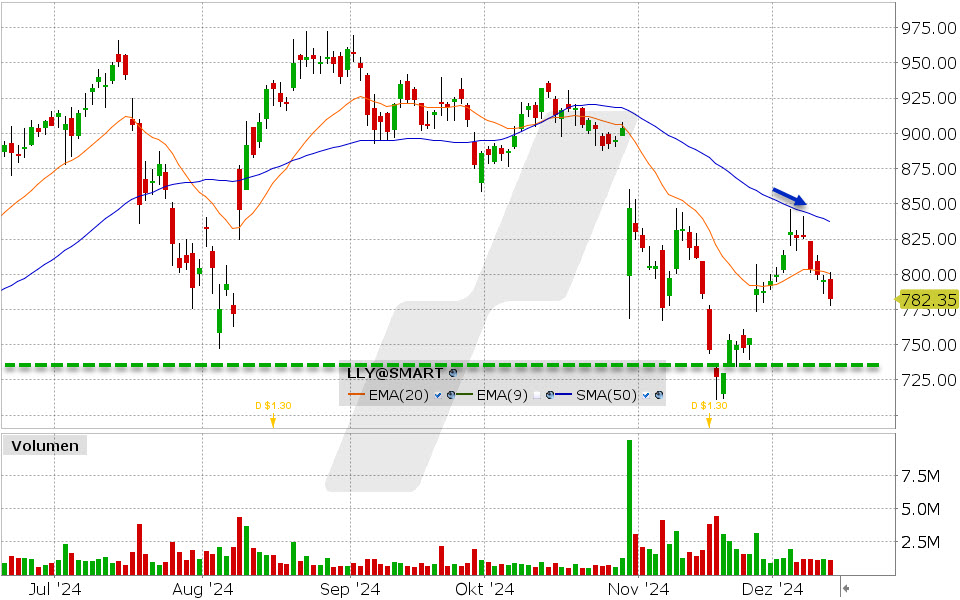Click the 750.00 price axis label
The width and height of the screenshot is (960, 600).
tap(929, 345)
